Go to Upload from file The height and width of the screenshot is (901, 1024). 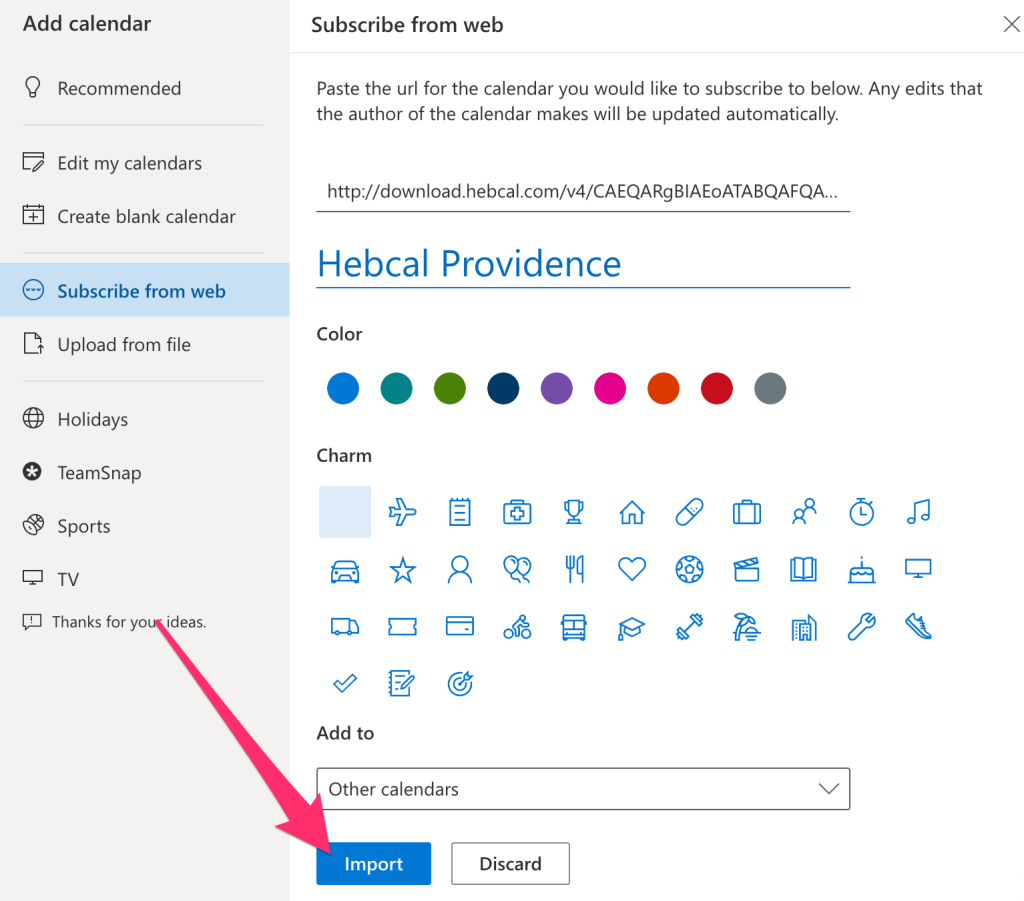click(x=124, y=345)
